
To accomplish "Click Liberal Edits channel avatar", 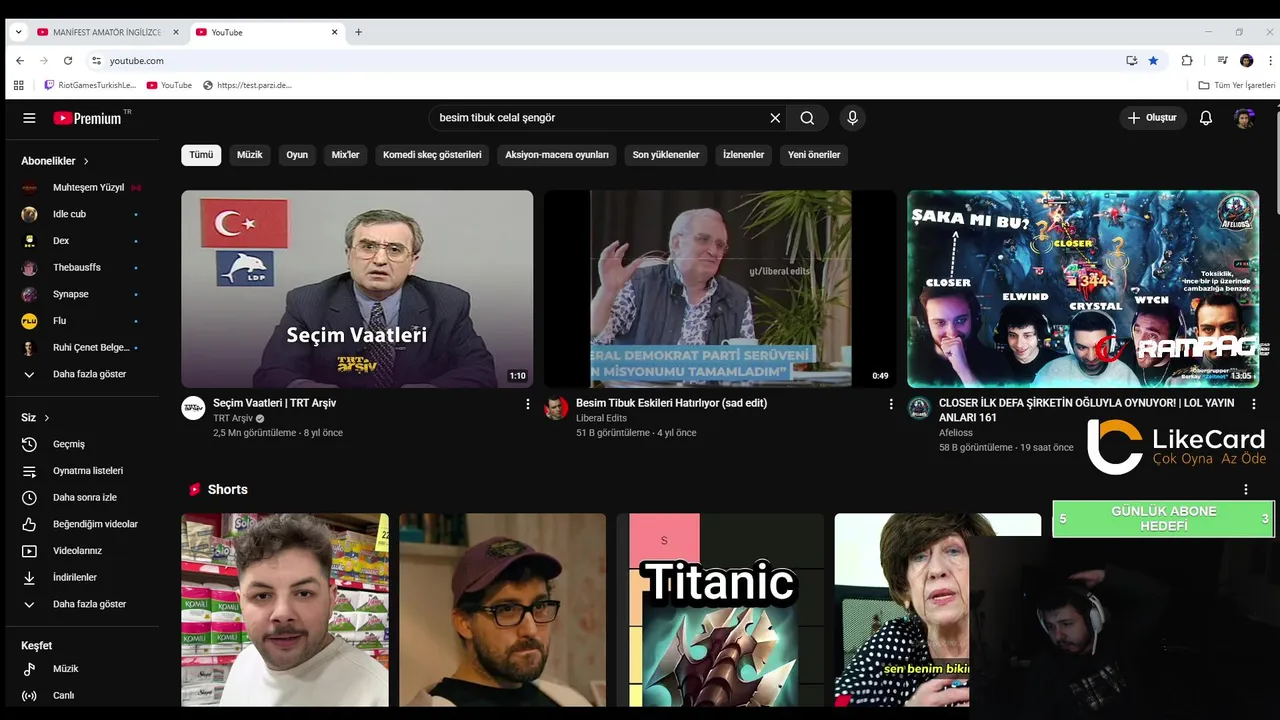I will tap(556, 408).
